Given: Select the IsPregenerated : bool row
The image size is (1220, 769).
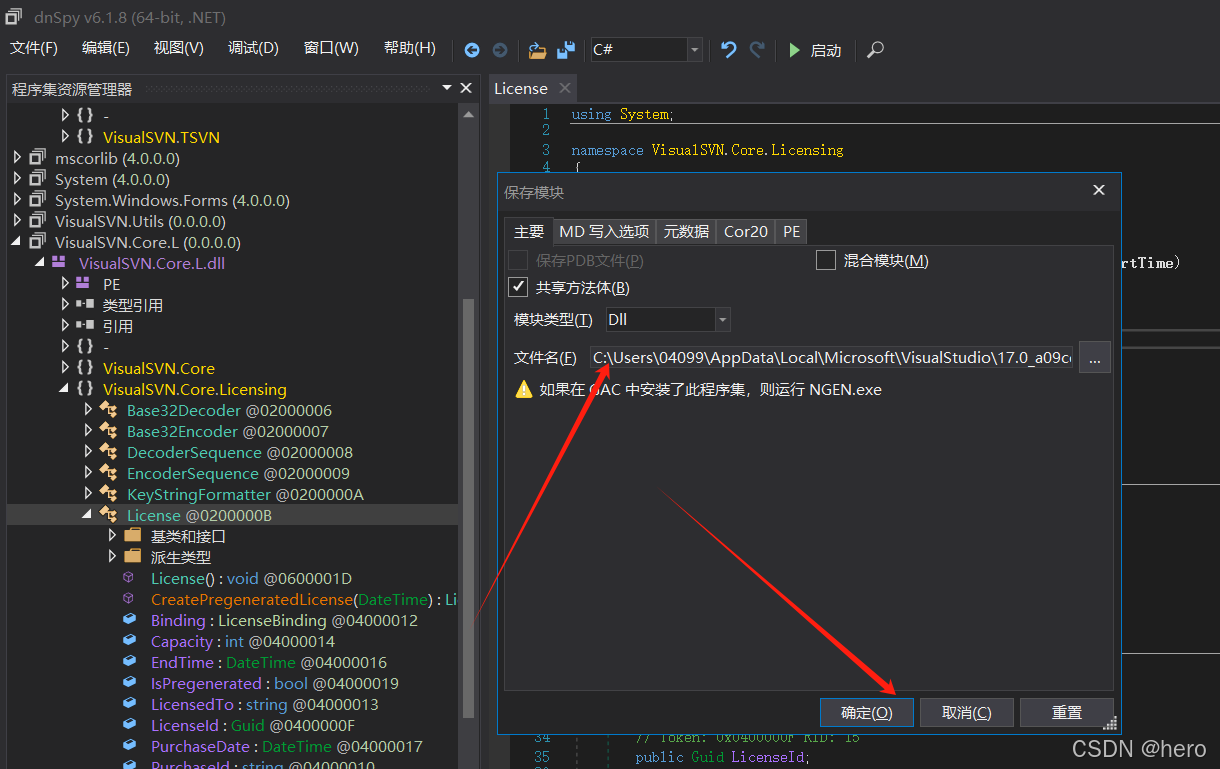Looking at the screenshot, I should 275,683.
